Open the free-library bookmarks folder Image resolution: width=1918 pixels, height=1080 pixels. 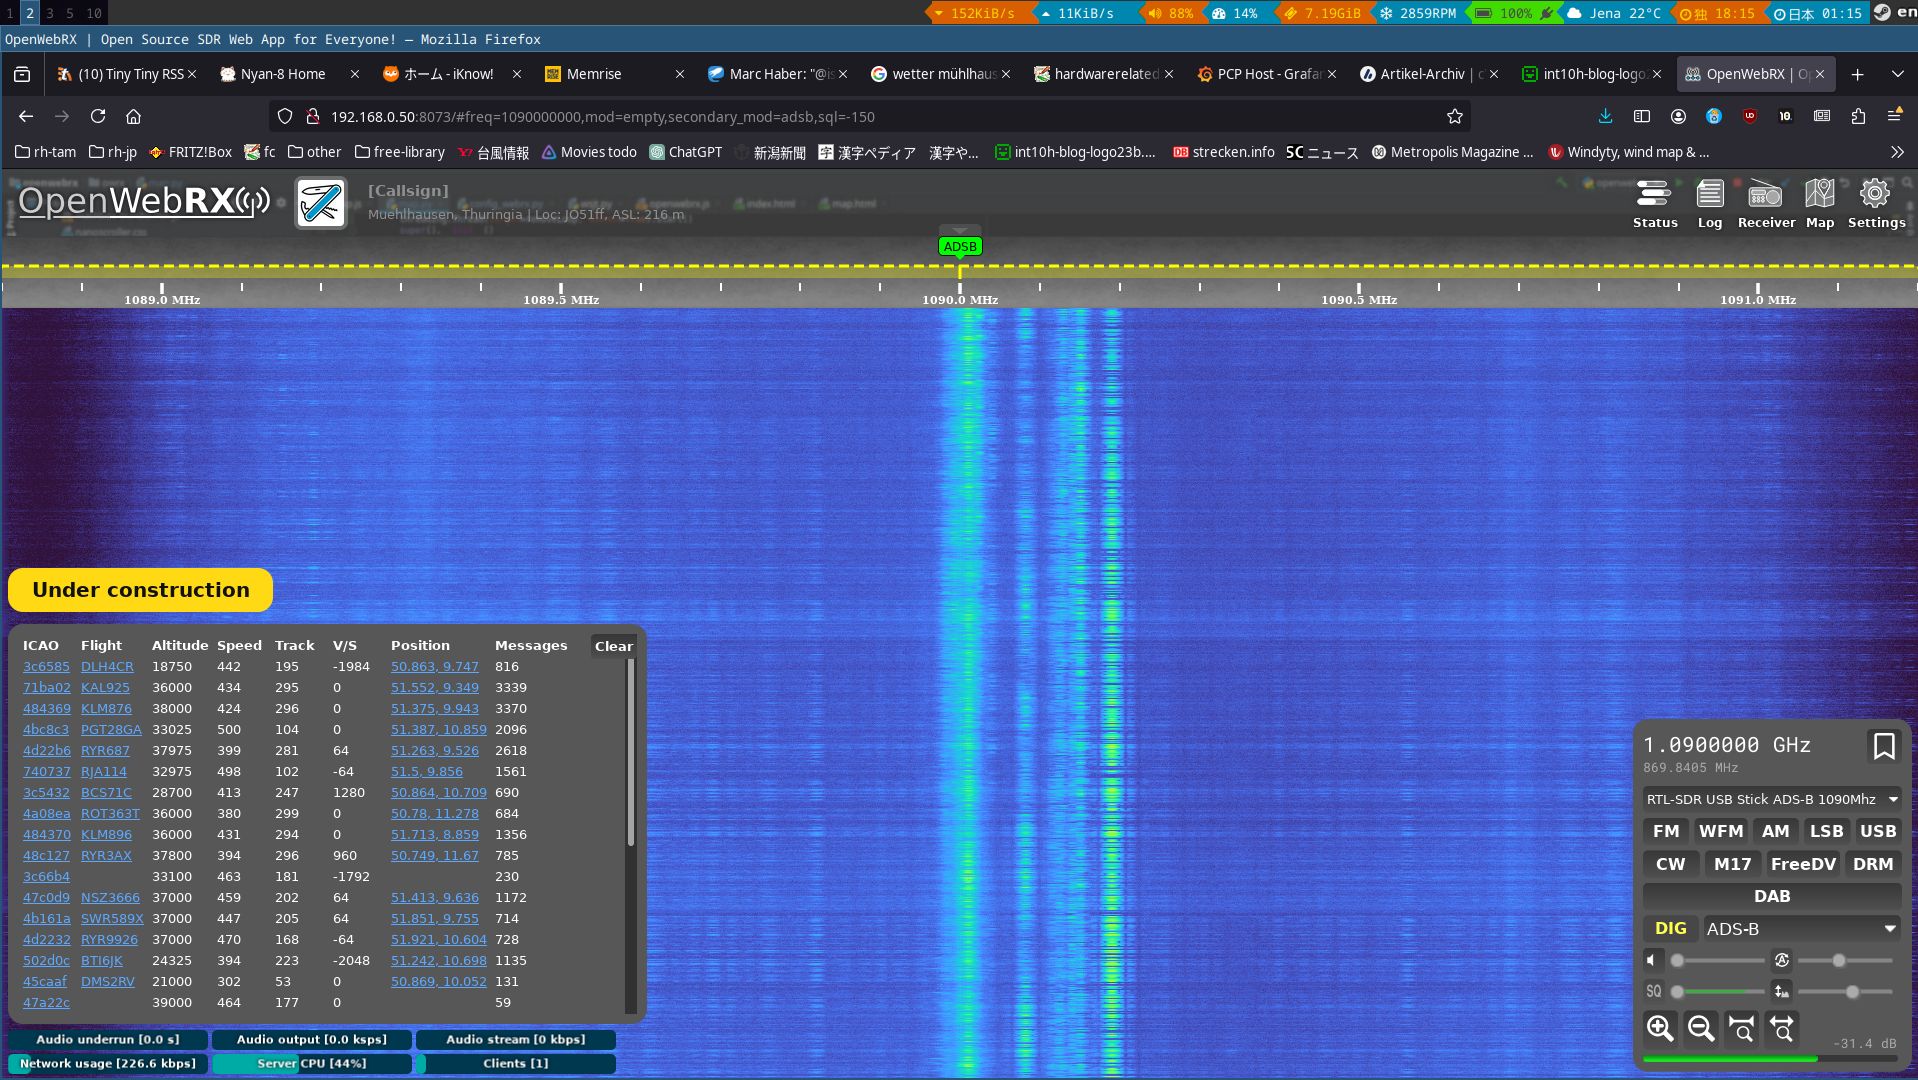399,152
